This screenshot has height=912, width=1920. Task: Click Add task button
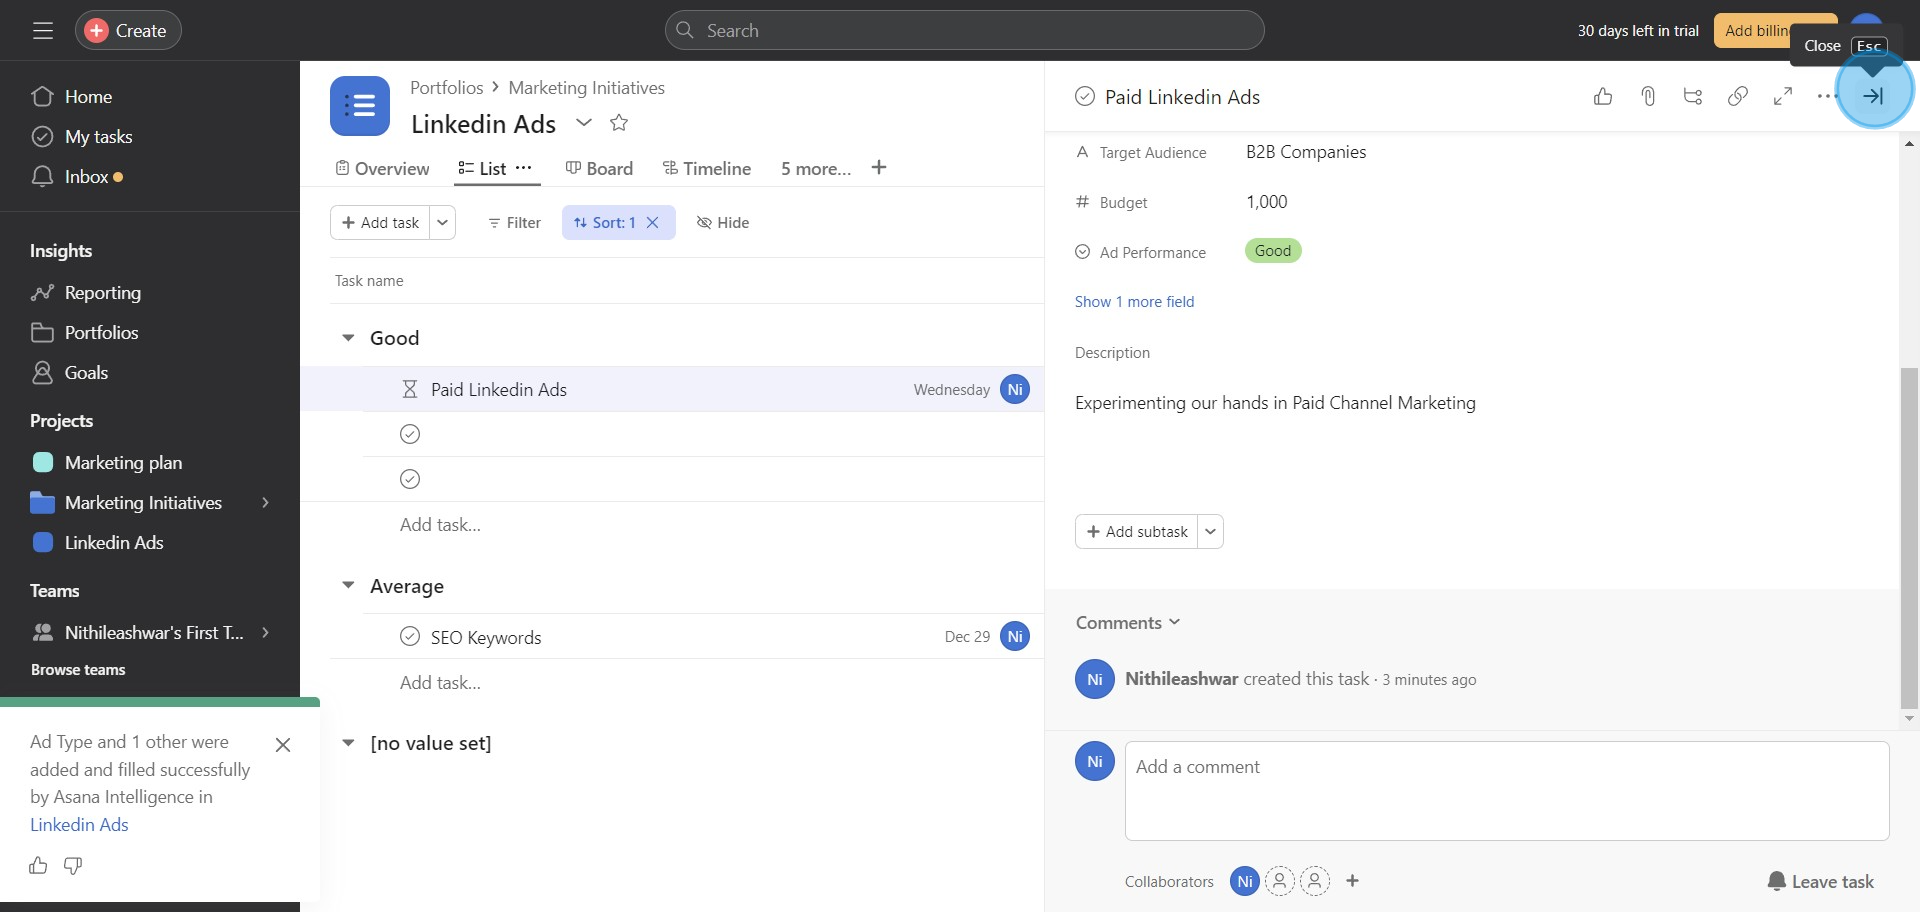point(380,223)
